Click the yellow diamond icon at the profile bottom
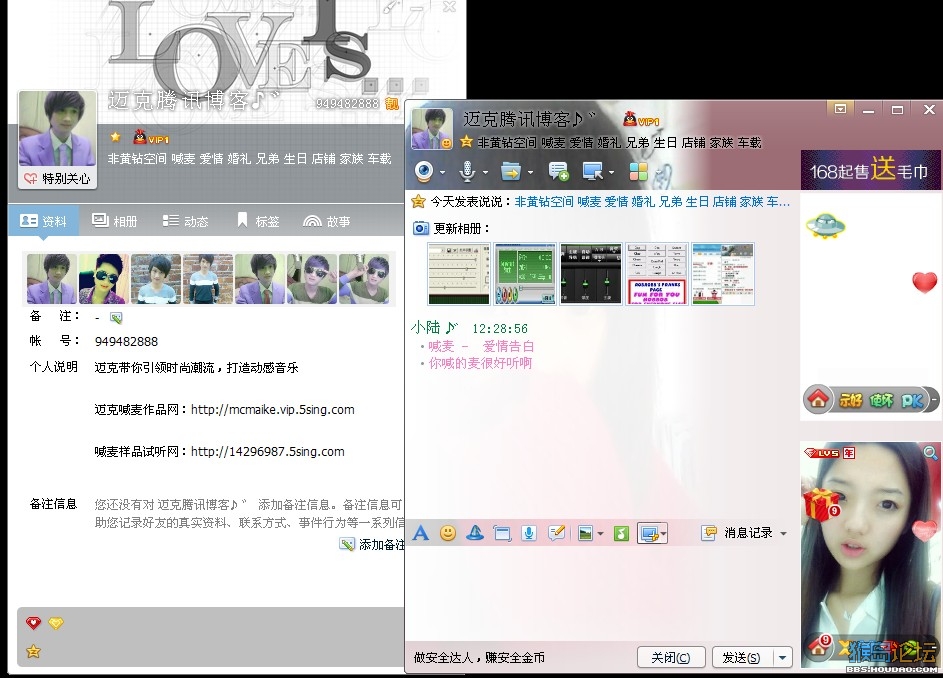Image resolution: width=943 pixels, height=678 pixels. pyautogui.click(x=56, y=623)
